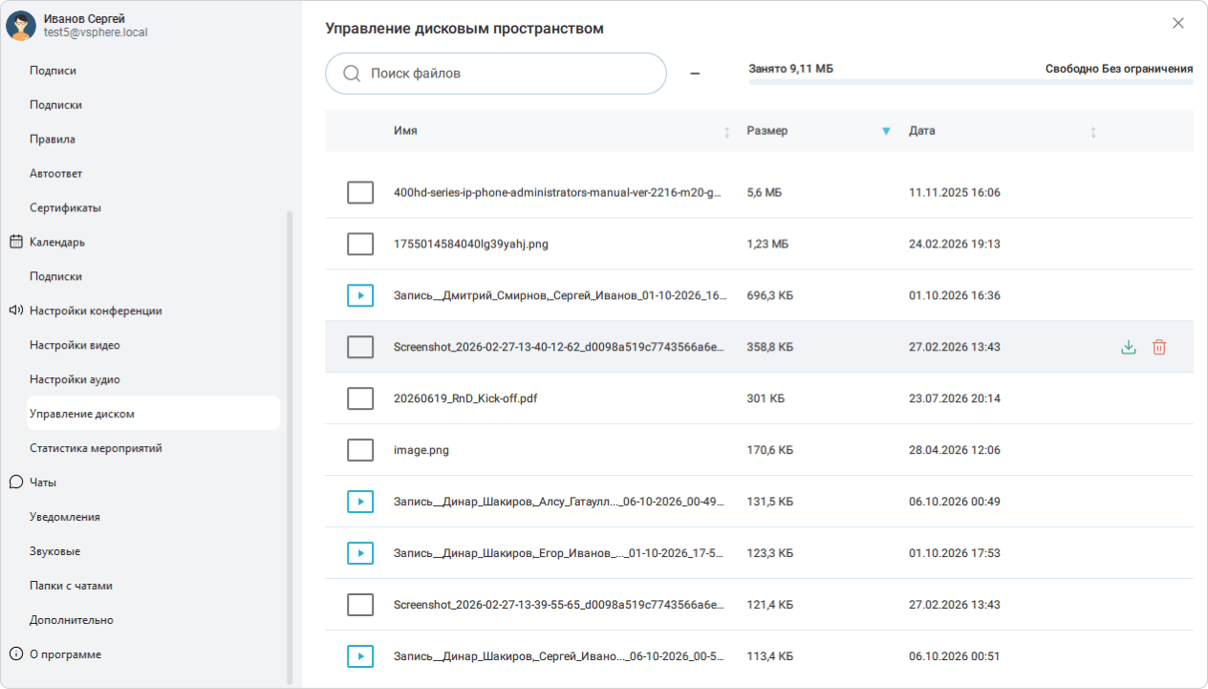Click the file name 20260619_RnD_Kick-off.pdf

tap(465, 398)
